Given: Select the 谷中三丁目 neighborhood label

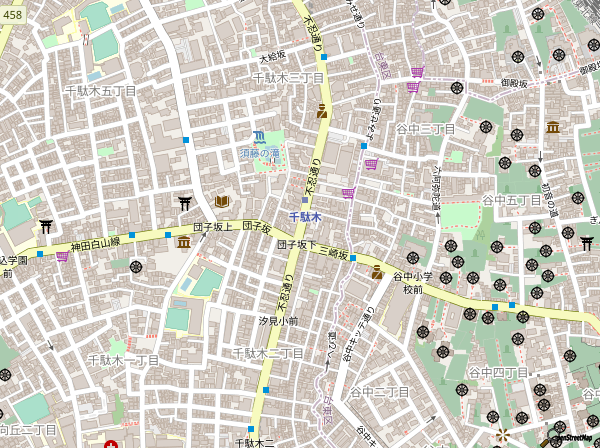Looking at the screenshot, I should tap(424, 129).
